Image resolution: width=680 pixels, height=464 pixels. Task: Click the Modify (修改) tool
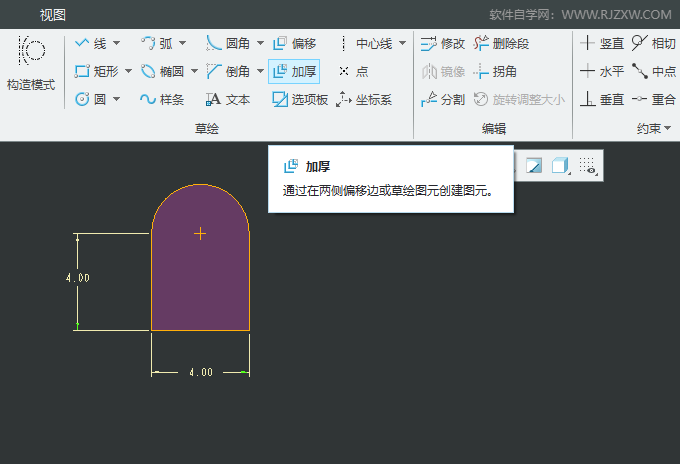(x=443, y=43)
